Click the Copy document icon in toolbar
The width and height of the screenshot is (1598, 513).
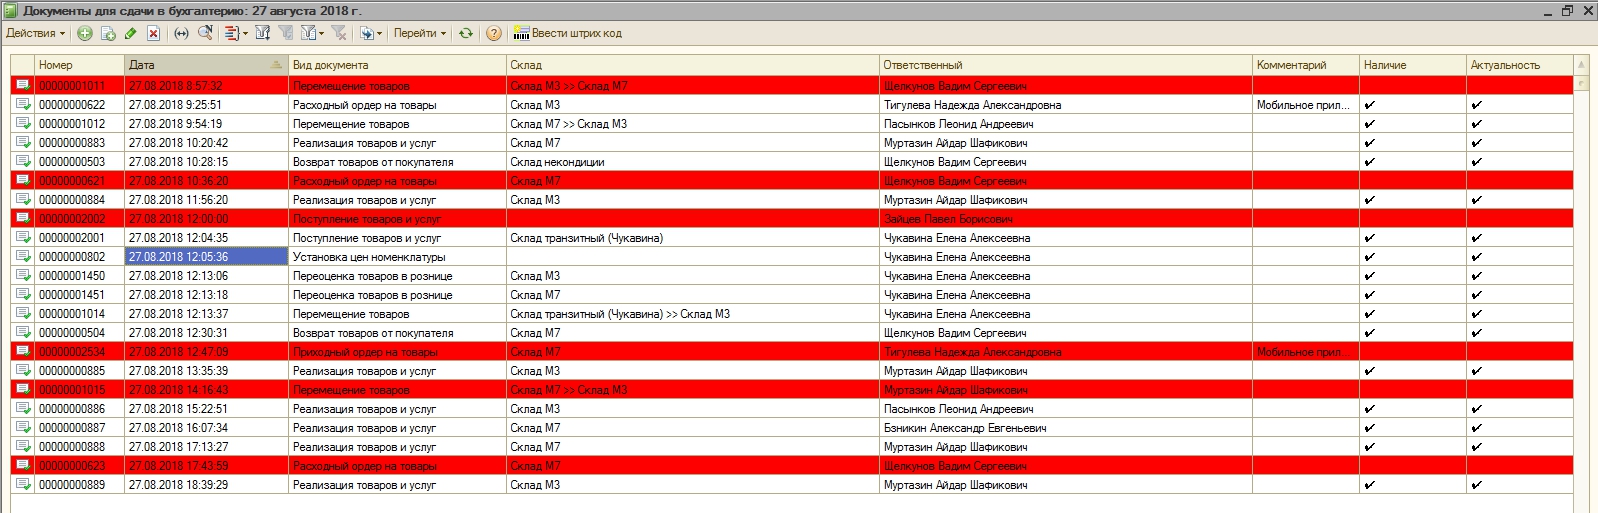tap(108, 33)
